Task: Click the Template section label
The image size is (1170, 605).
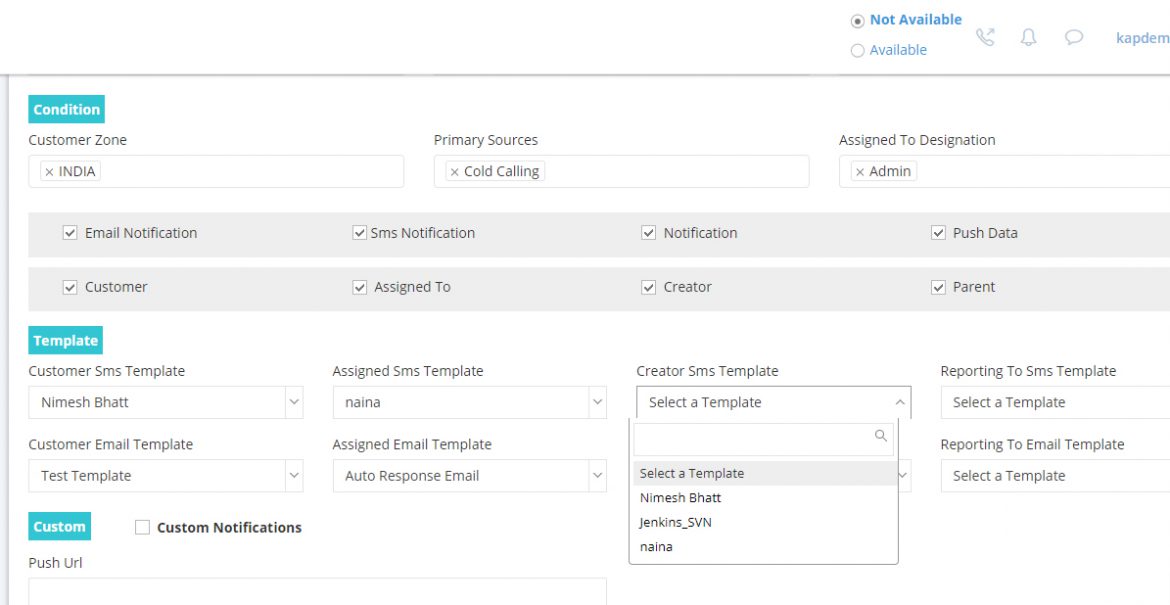Action: pyautogui.click(x=66, y=340)
